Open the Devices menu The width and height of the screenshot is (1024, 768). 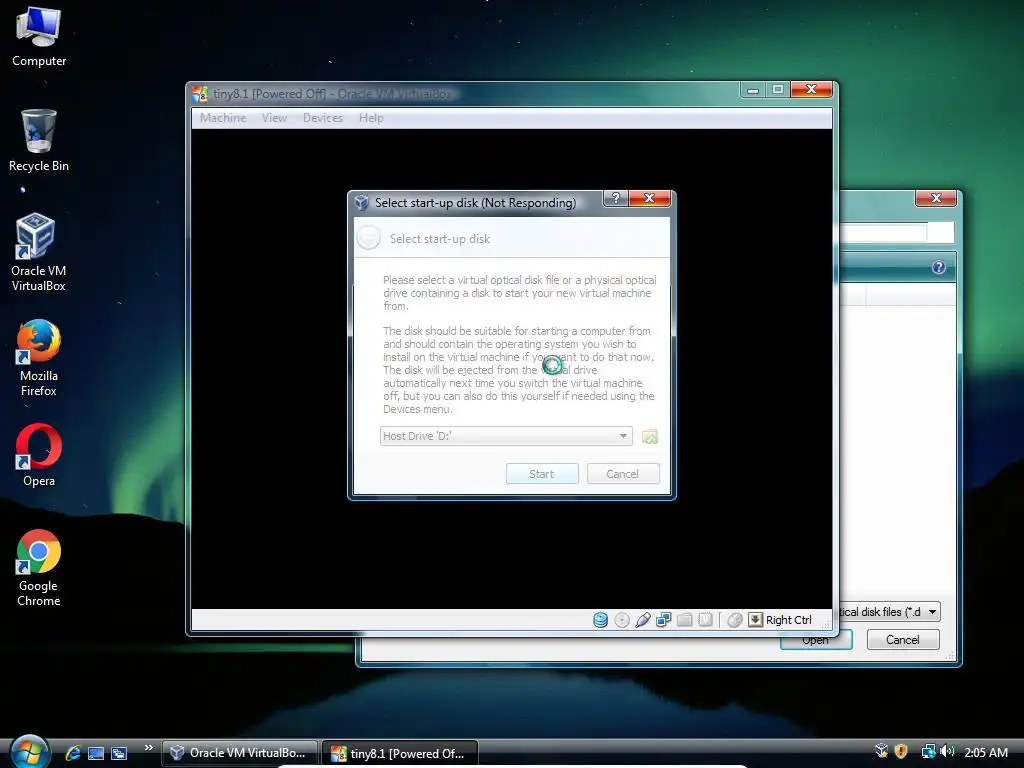(323, 118)
